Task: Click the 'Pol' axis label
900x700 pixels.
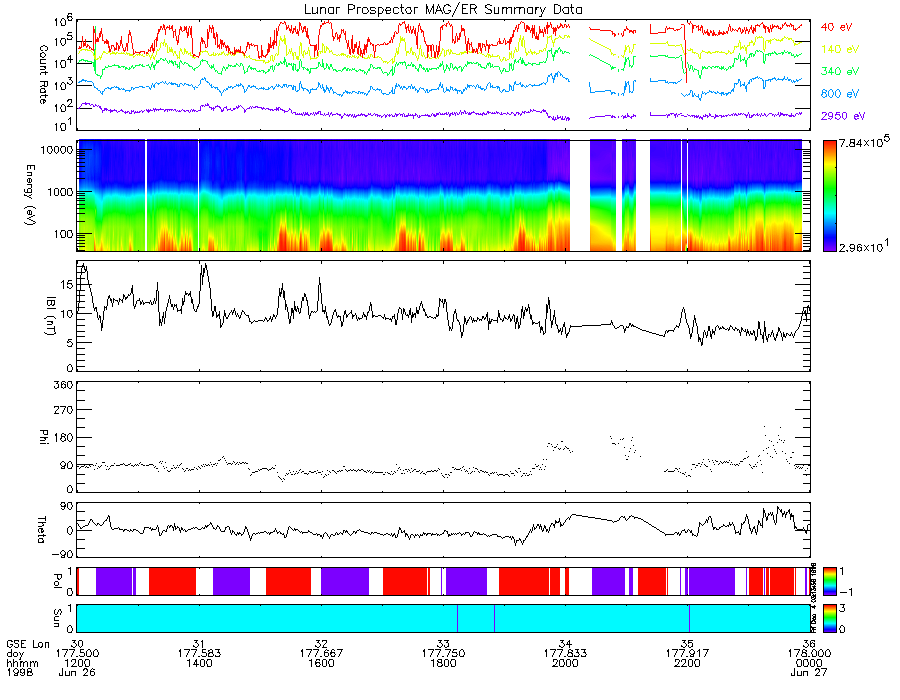Action: [x=57, y=581]
